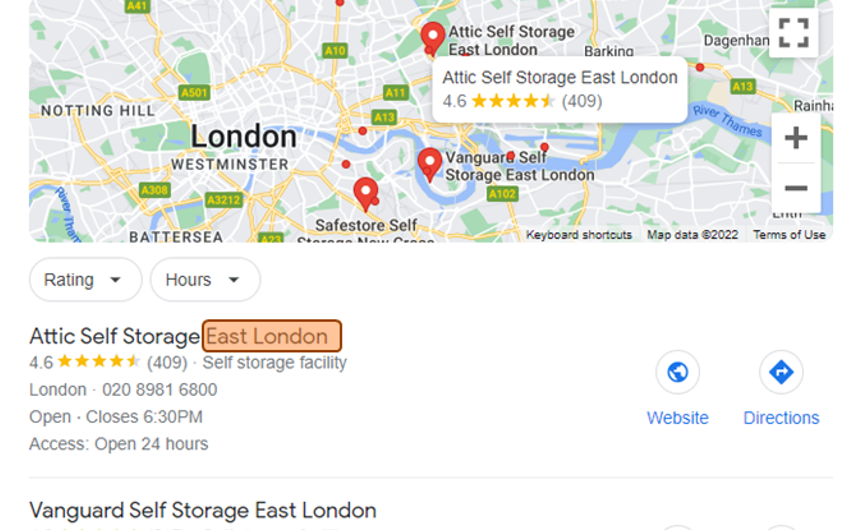The height and width of the screenshot is (530, 866).
Task: Select the Vanguard Self Storage map pin
Action: click(430, 164)
